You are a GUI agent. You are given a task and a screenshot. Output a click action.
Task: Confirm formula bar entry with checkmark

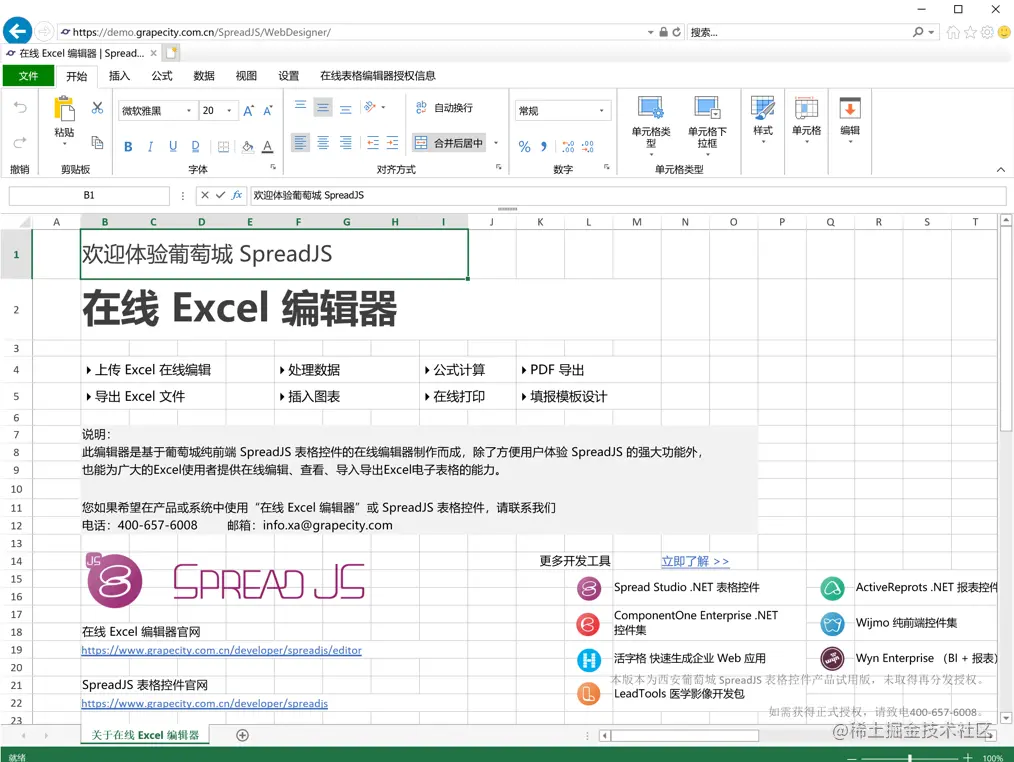[221, 195]
